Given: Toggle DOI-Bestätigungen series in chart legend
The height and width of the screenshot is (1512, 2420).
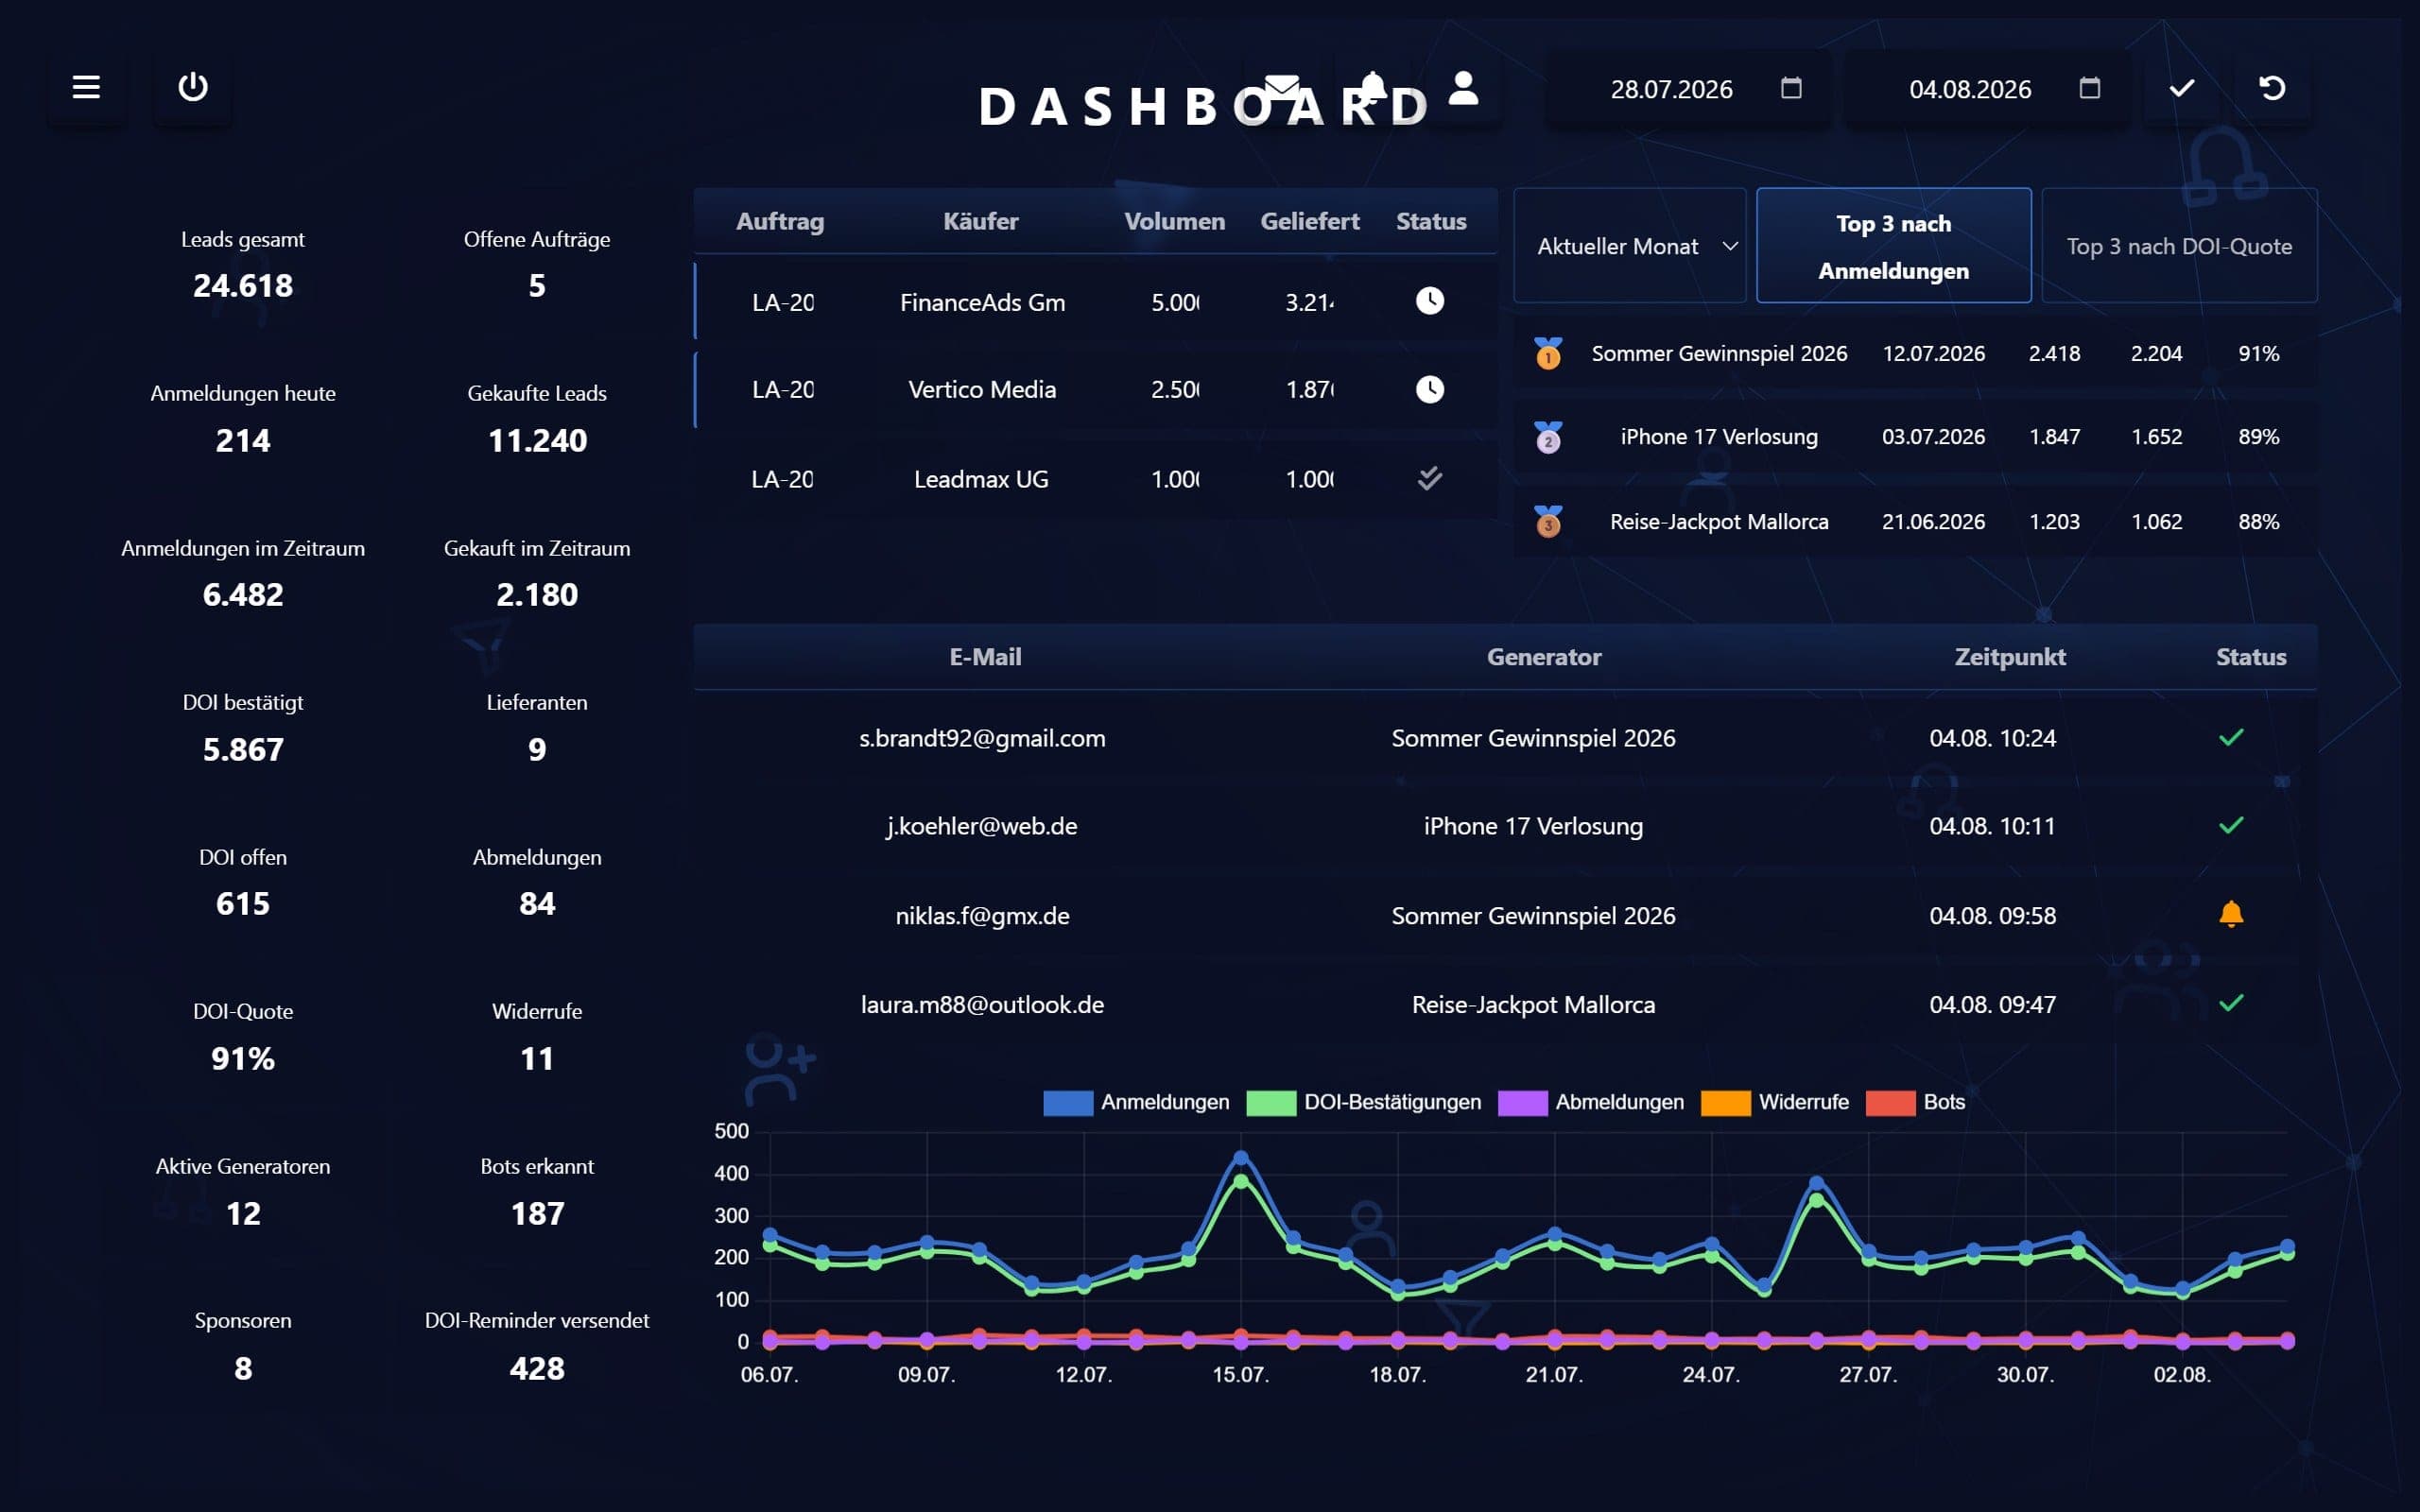Looking at the screenshot, I should (1364, 1102).
